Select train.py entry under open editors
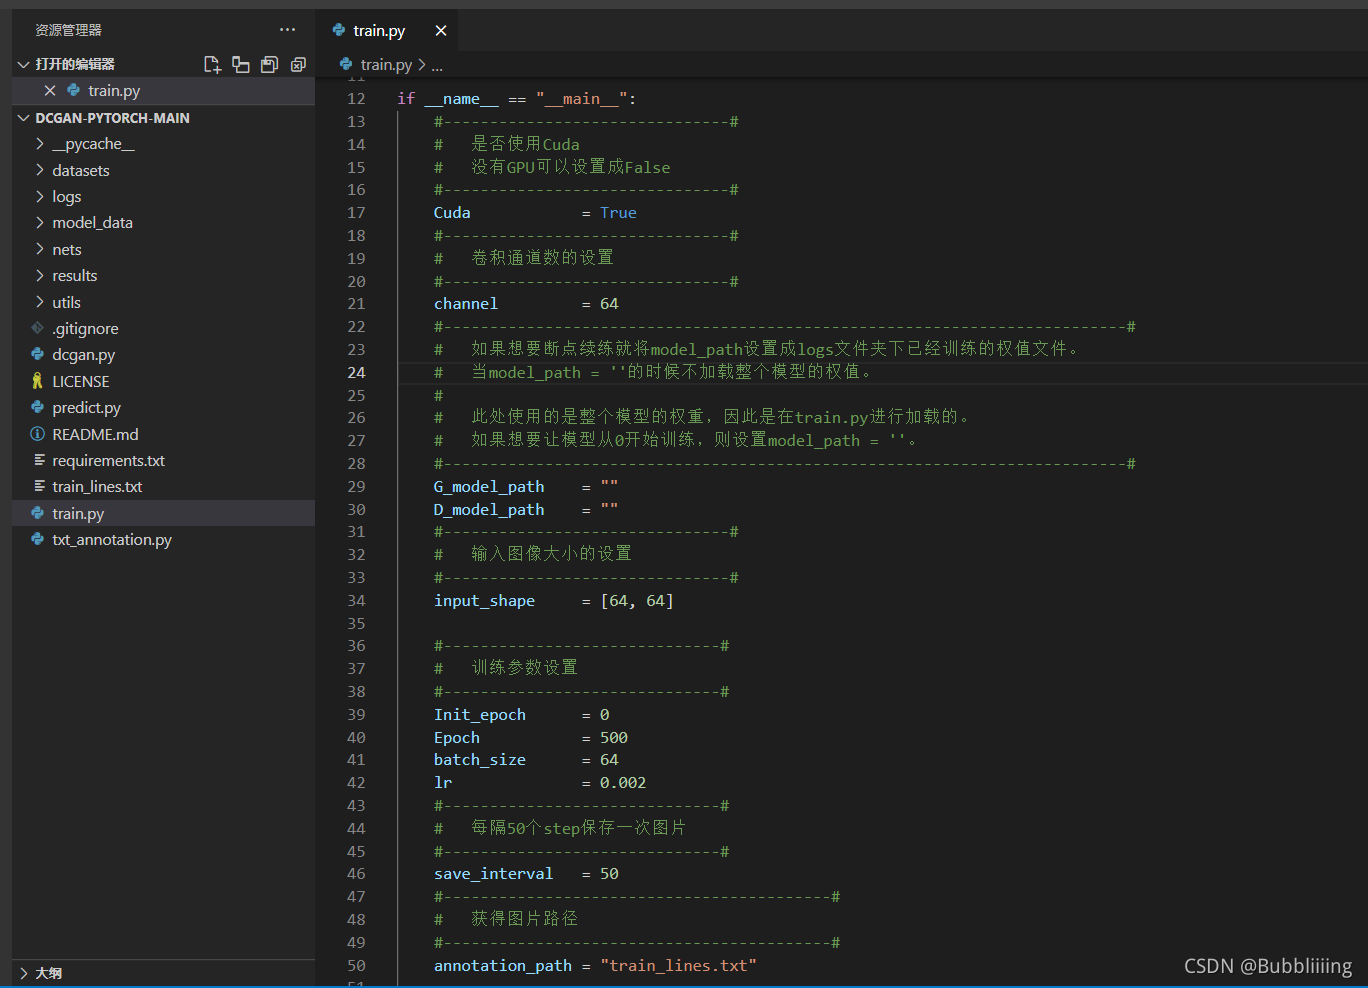The width and height of the screenshot is (1368, 988). 163,91
